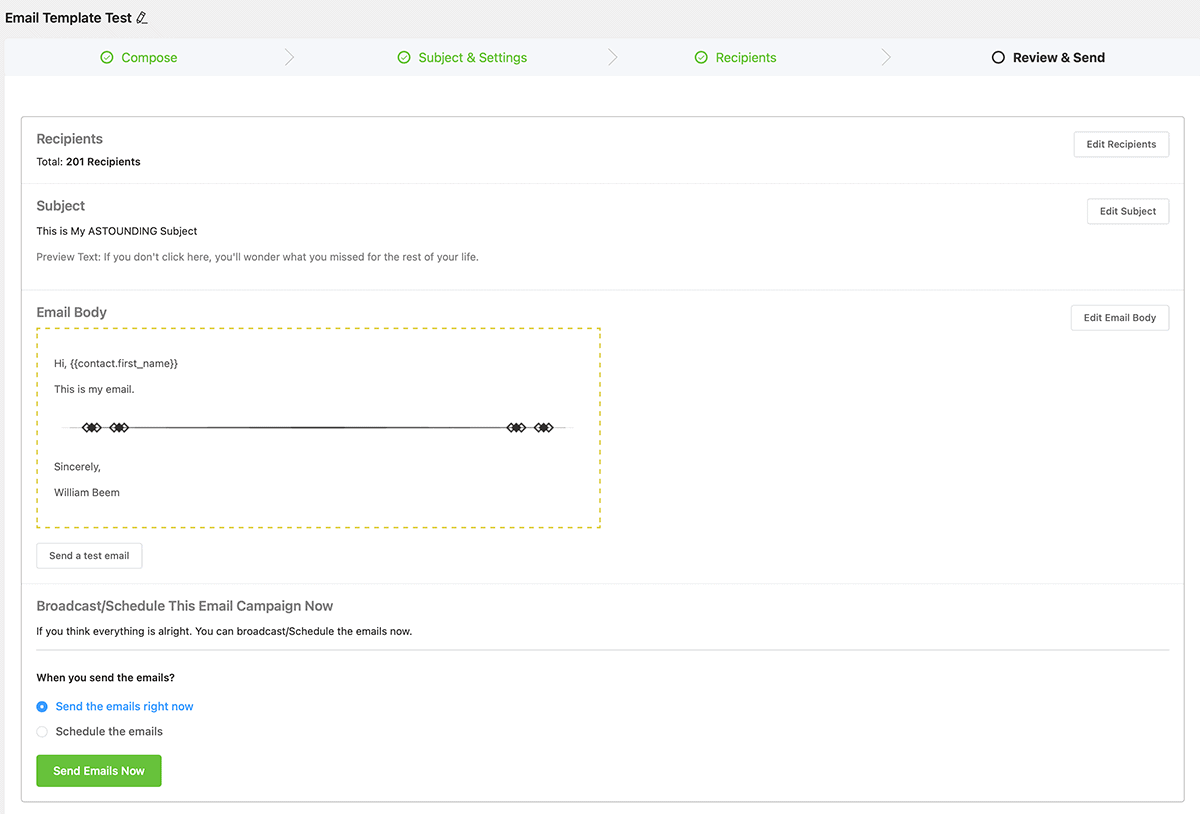This screenshot has width=1200, height=814.
Task: Open the Subject & Settings step
Action: [x=473, y=58]
